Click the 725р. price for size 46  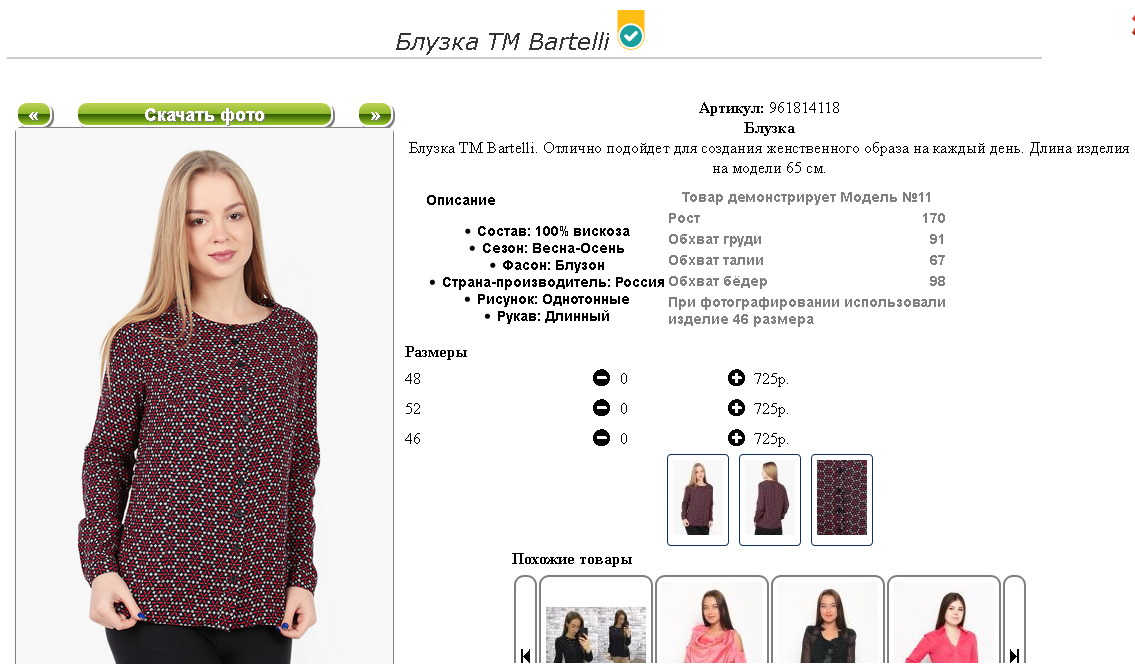pos(771,439)
